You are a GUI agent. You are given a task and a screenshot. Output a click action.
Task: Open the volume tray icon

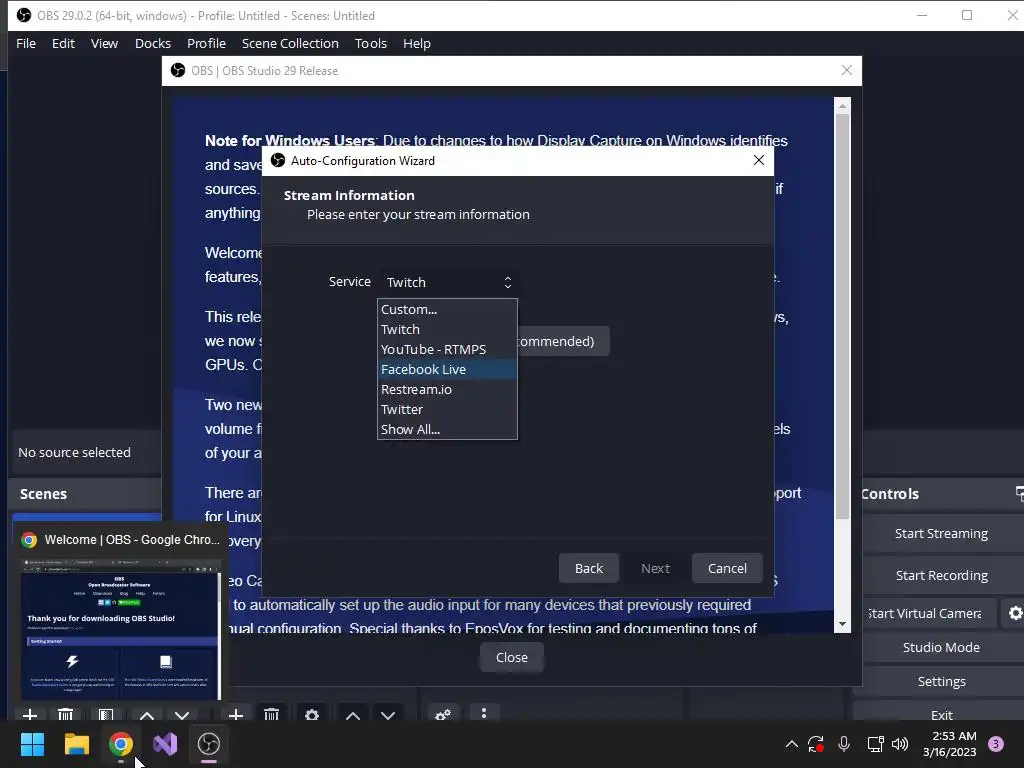(x=900, y=744)
